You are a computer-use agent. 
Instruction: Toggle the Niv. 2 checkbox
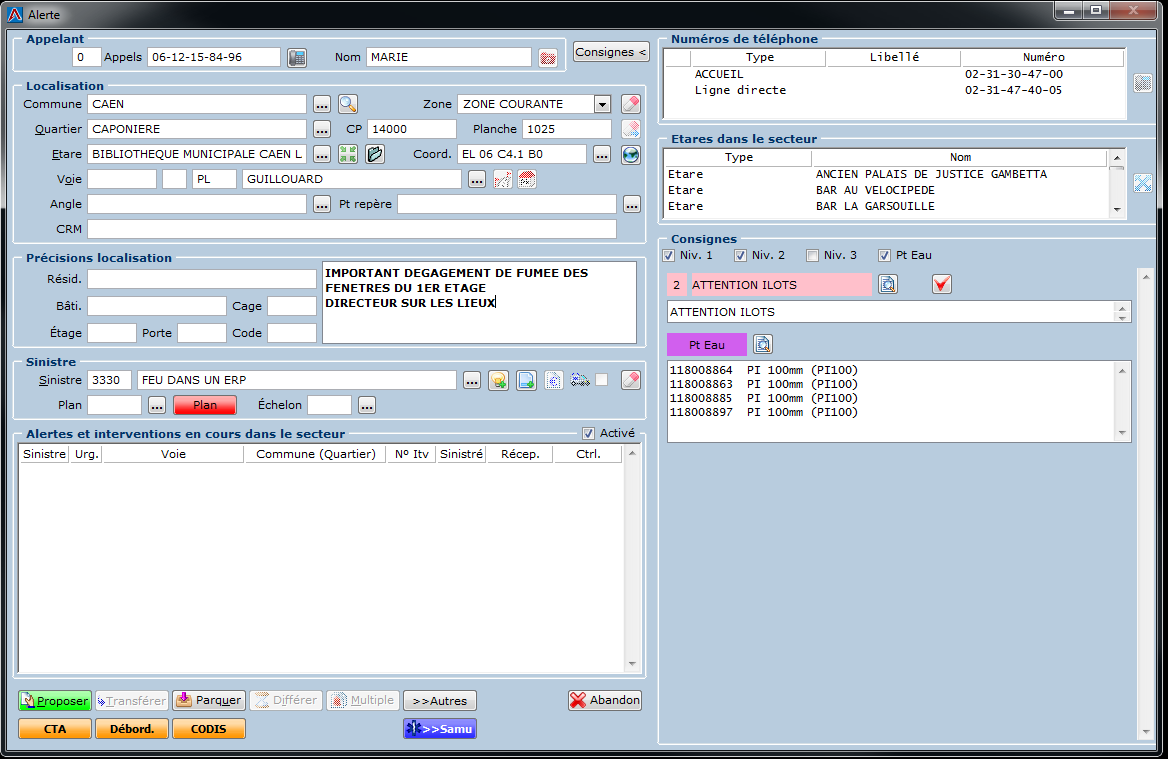pyautogui.click(x=740, y=255)
